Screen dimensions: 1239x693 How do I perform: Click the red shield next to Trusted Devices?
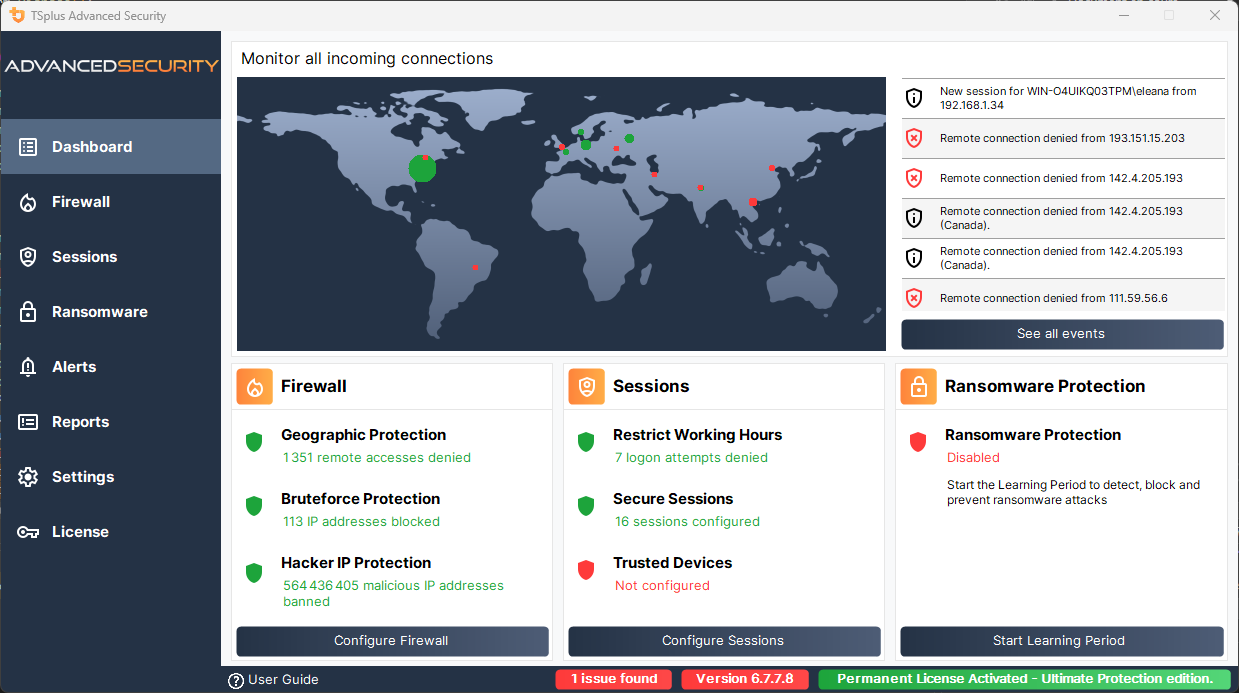click(x=585, y=570)
